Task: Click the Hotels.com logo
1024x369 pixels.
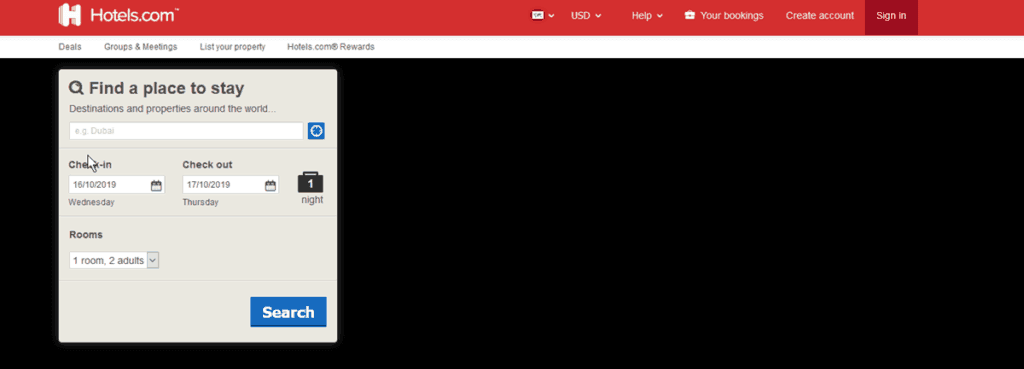Action: coord(118,15)
